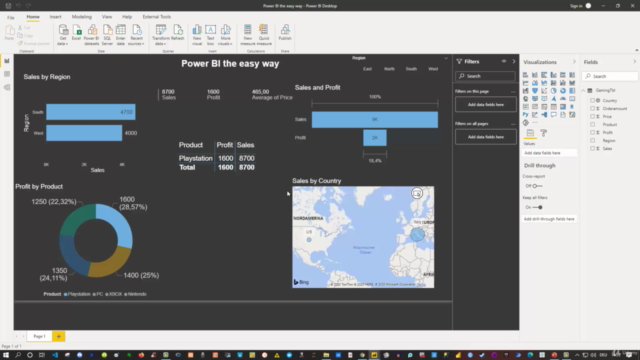The width and height of the screenshot is (640, 360).
Task: Open the Report view from left sidebar
Action: (x=7, y=61)
